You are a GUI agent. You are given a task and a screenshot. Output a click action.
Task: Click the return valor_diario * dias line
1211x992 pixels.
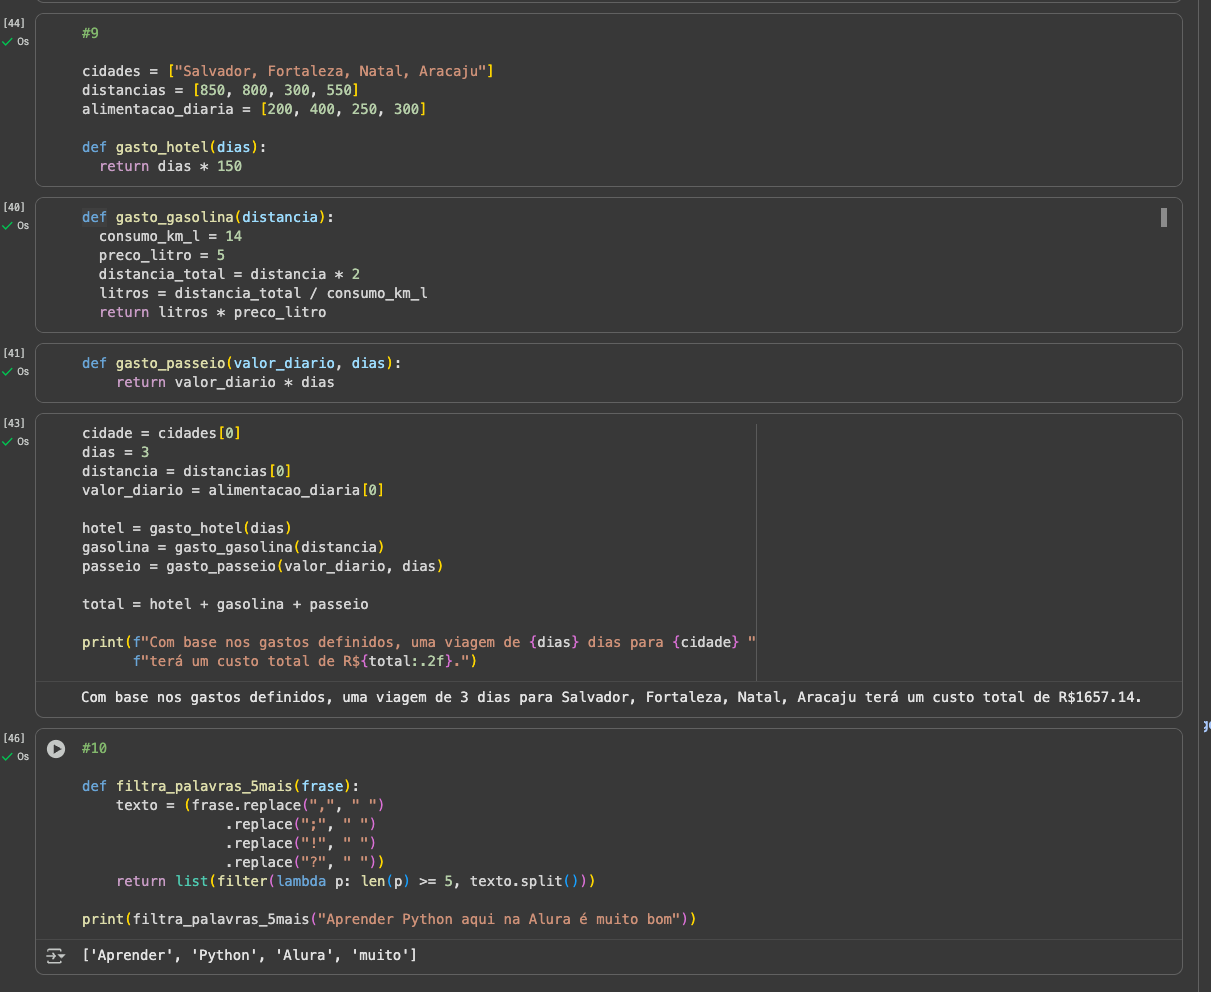pos(225,382)
